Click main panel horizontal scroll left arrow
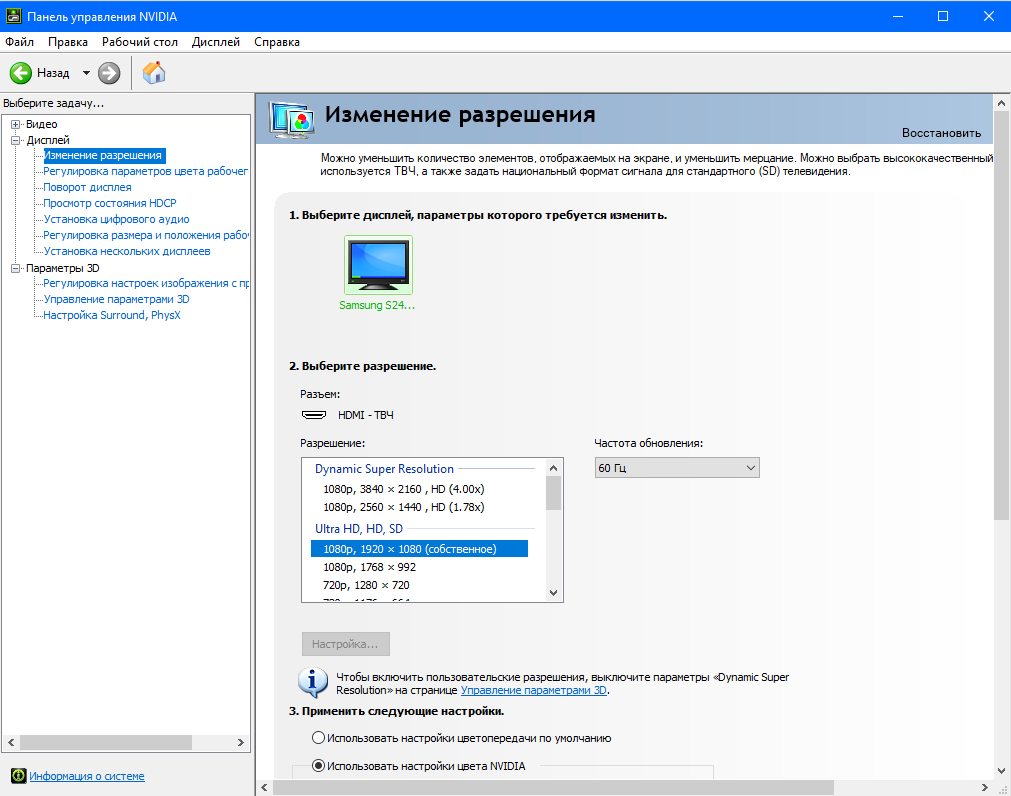The image size is (1011, 796). click(264, 788)
